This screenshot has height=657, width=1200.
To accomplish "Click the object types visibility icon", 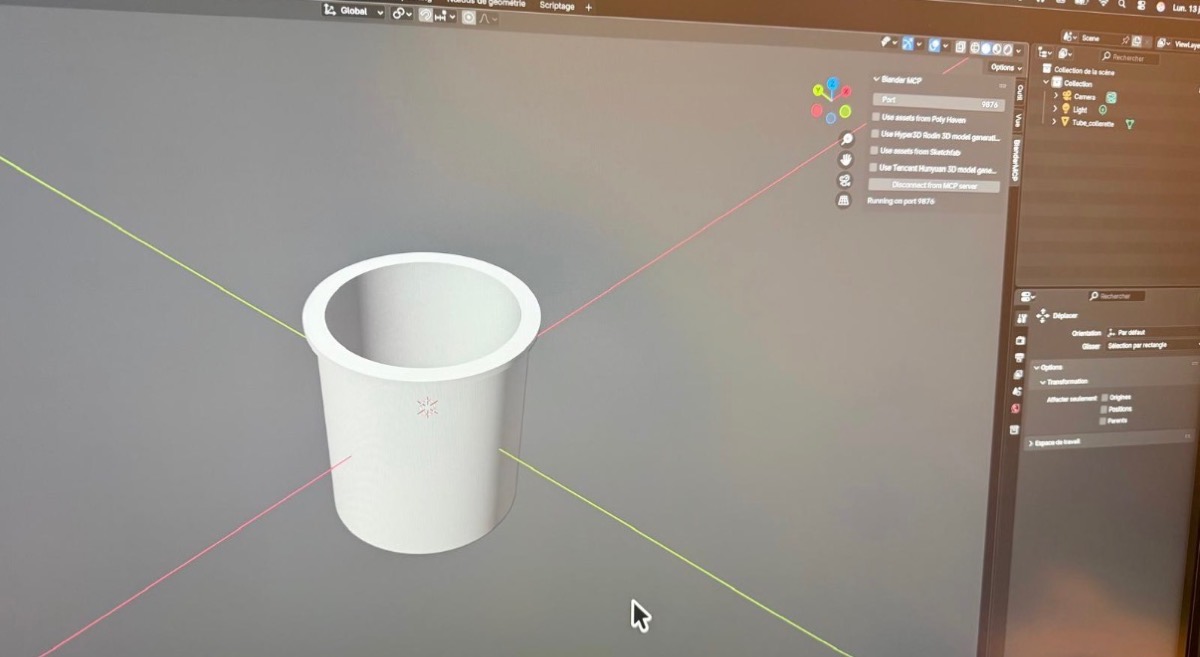I will (888, 43).
